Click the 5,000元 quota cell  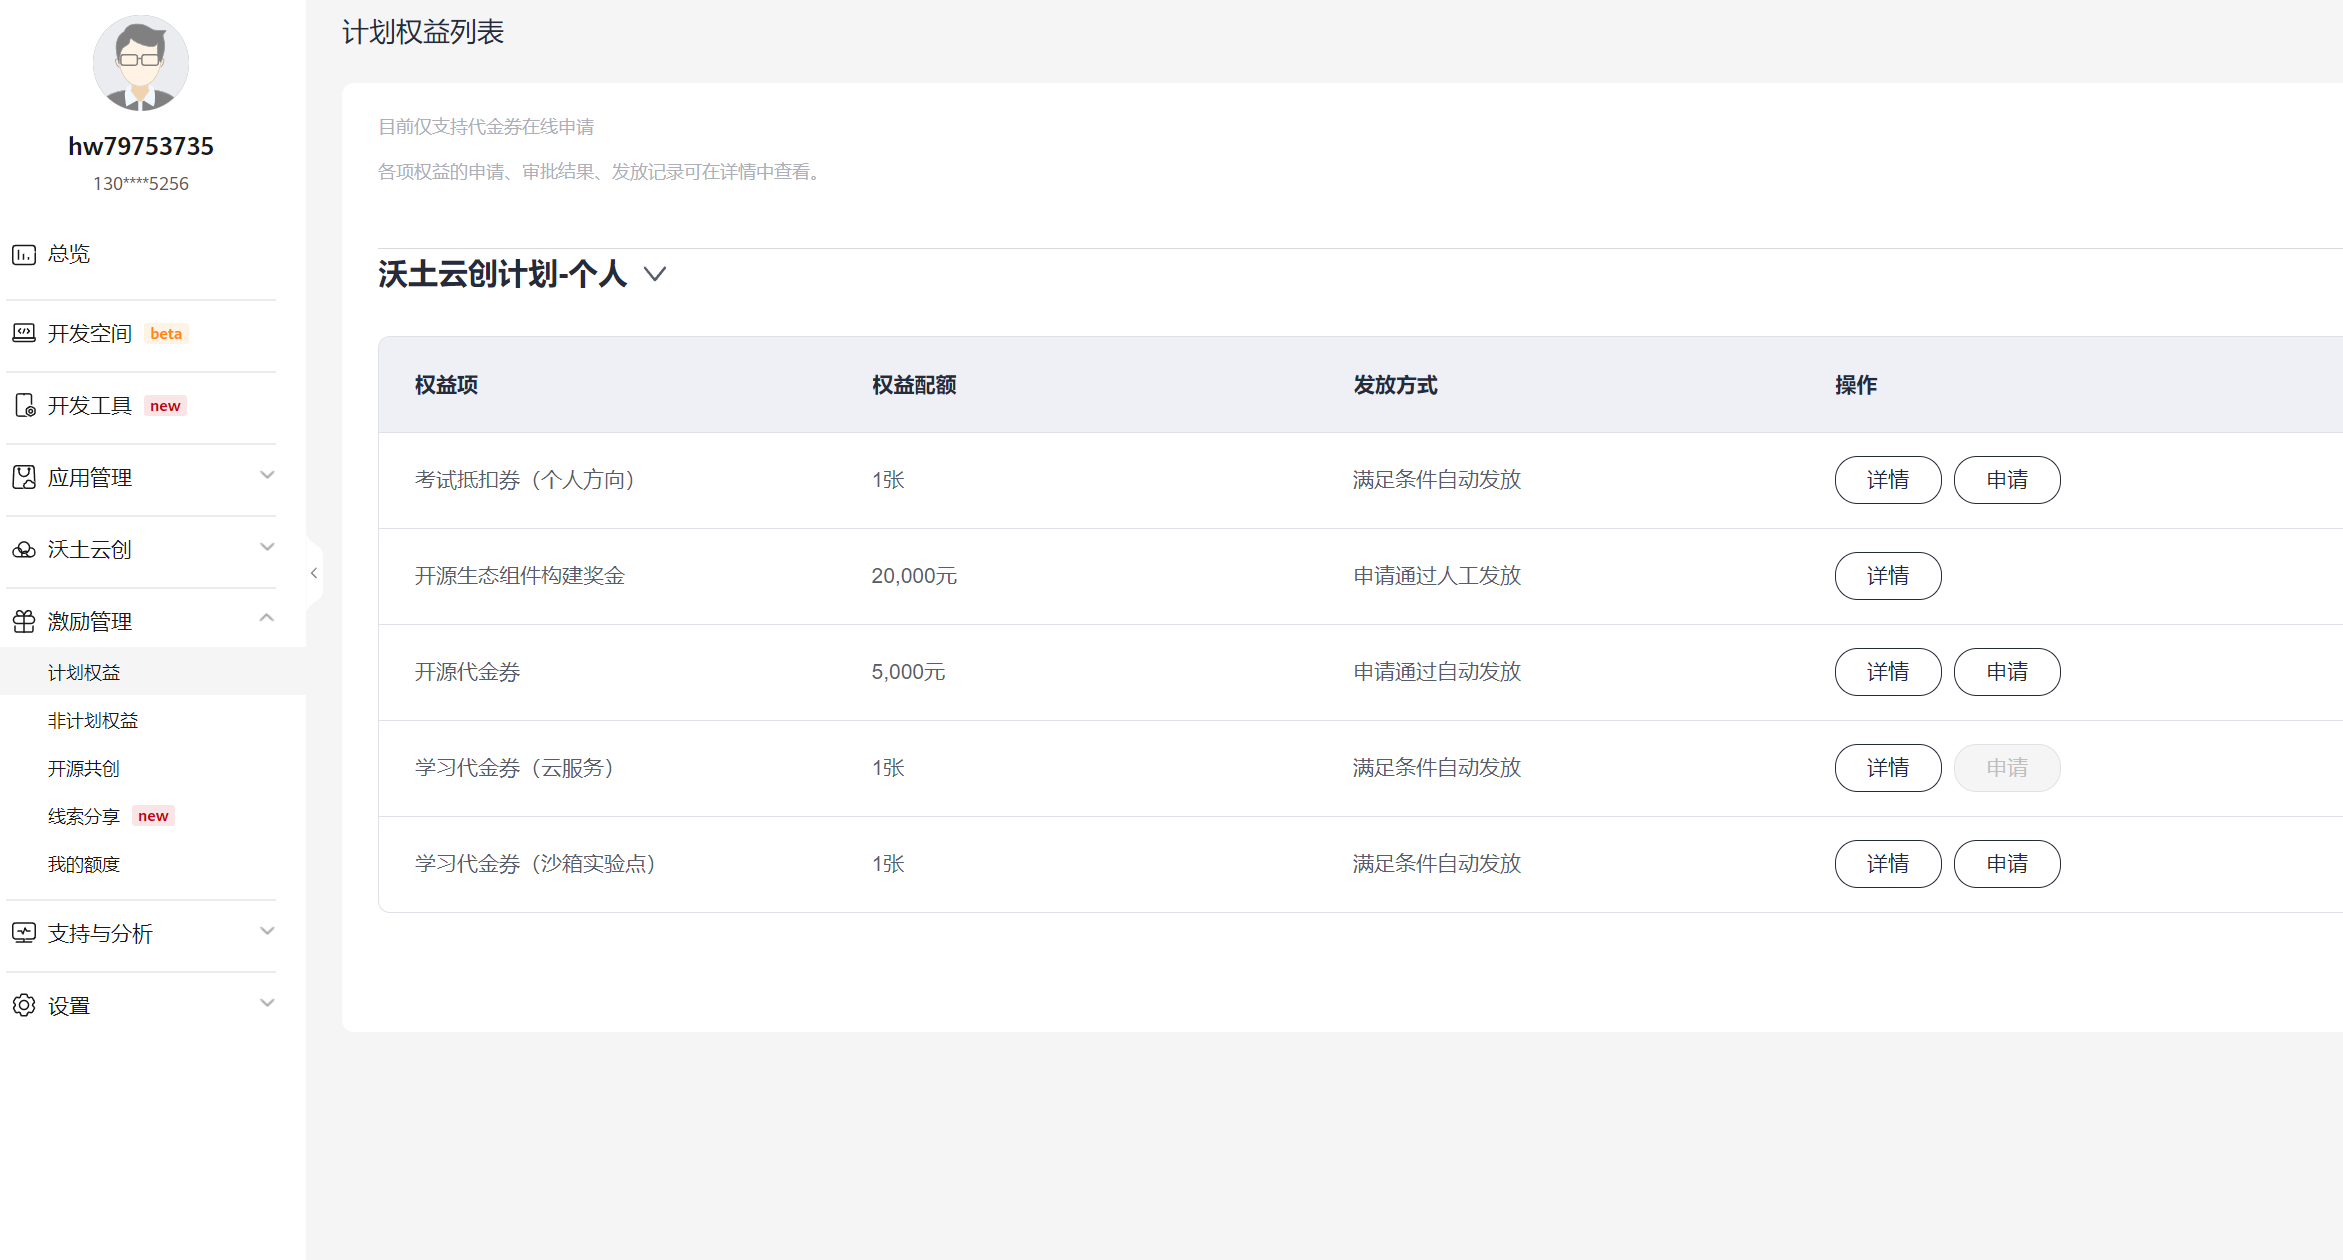coord(908,672)
